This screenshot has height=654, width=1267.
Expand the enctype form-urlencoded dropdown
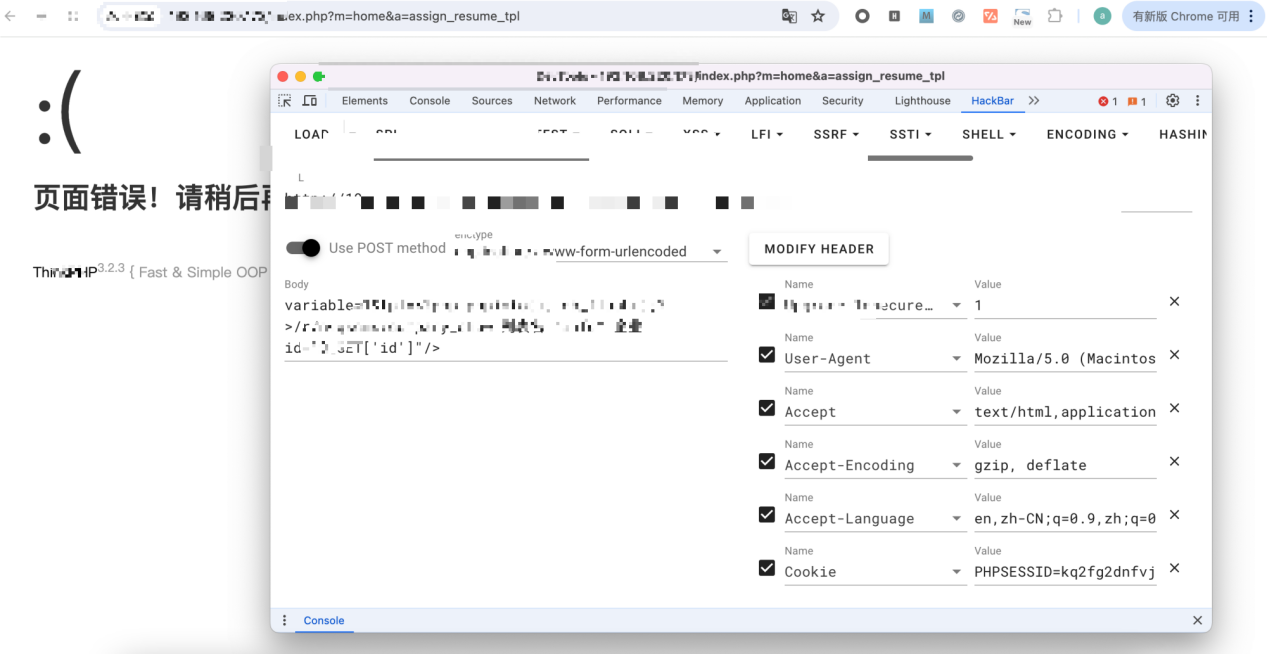coord(717,252)
